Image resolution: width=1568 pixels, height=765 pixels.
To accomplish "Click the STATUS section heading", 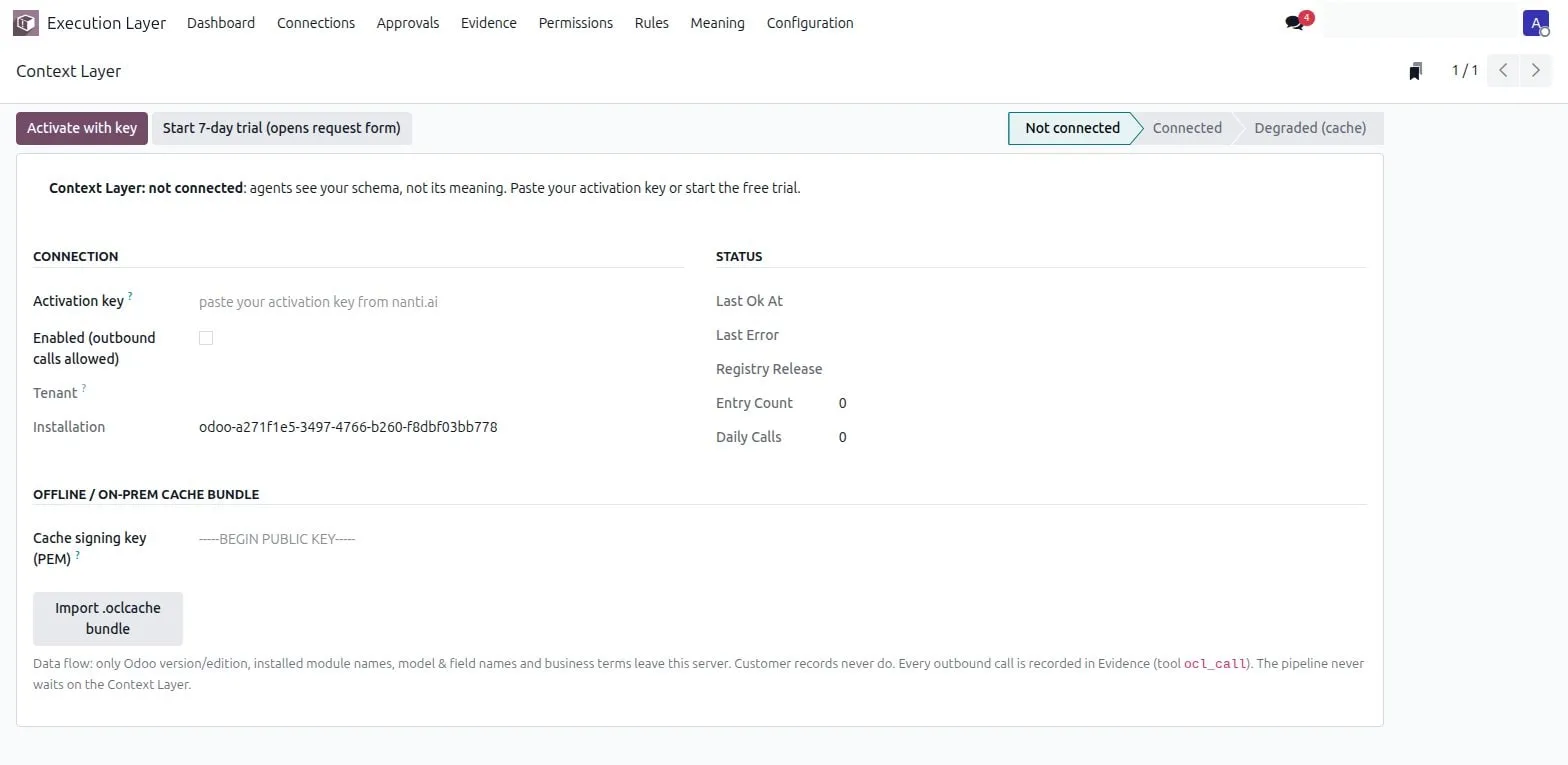I will [739, 257].
